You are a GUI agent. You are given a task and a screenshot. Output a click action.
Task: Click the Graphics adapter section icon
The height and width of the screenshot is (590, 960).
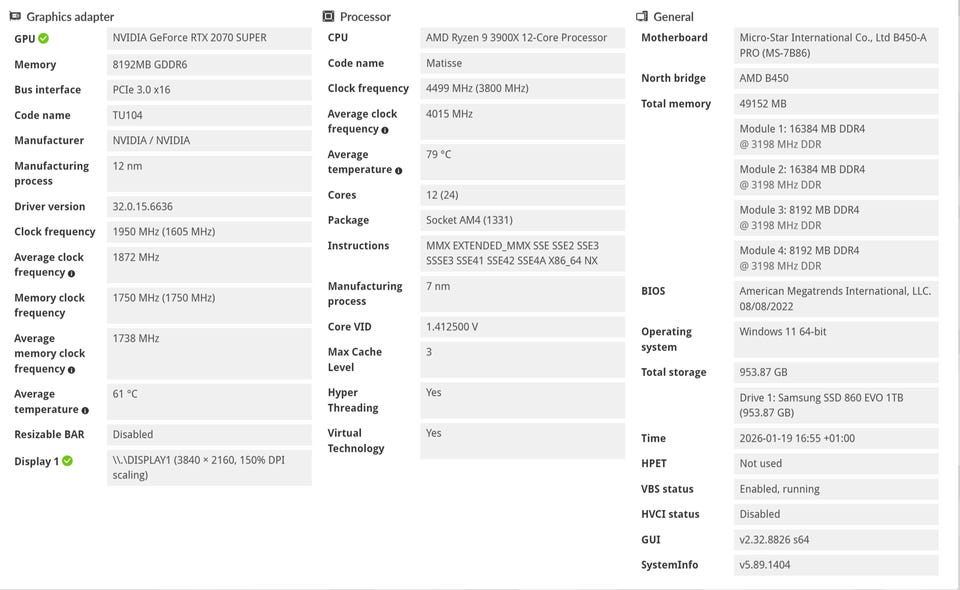15,17
